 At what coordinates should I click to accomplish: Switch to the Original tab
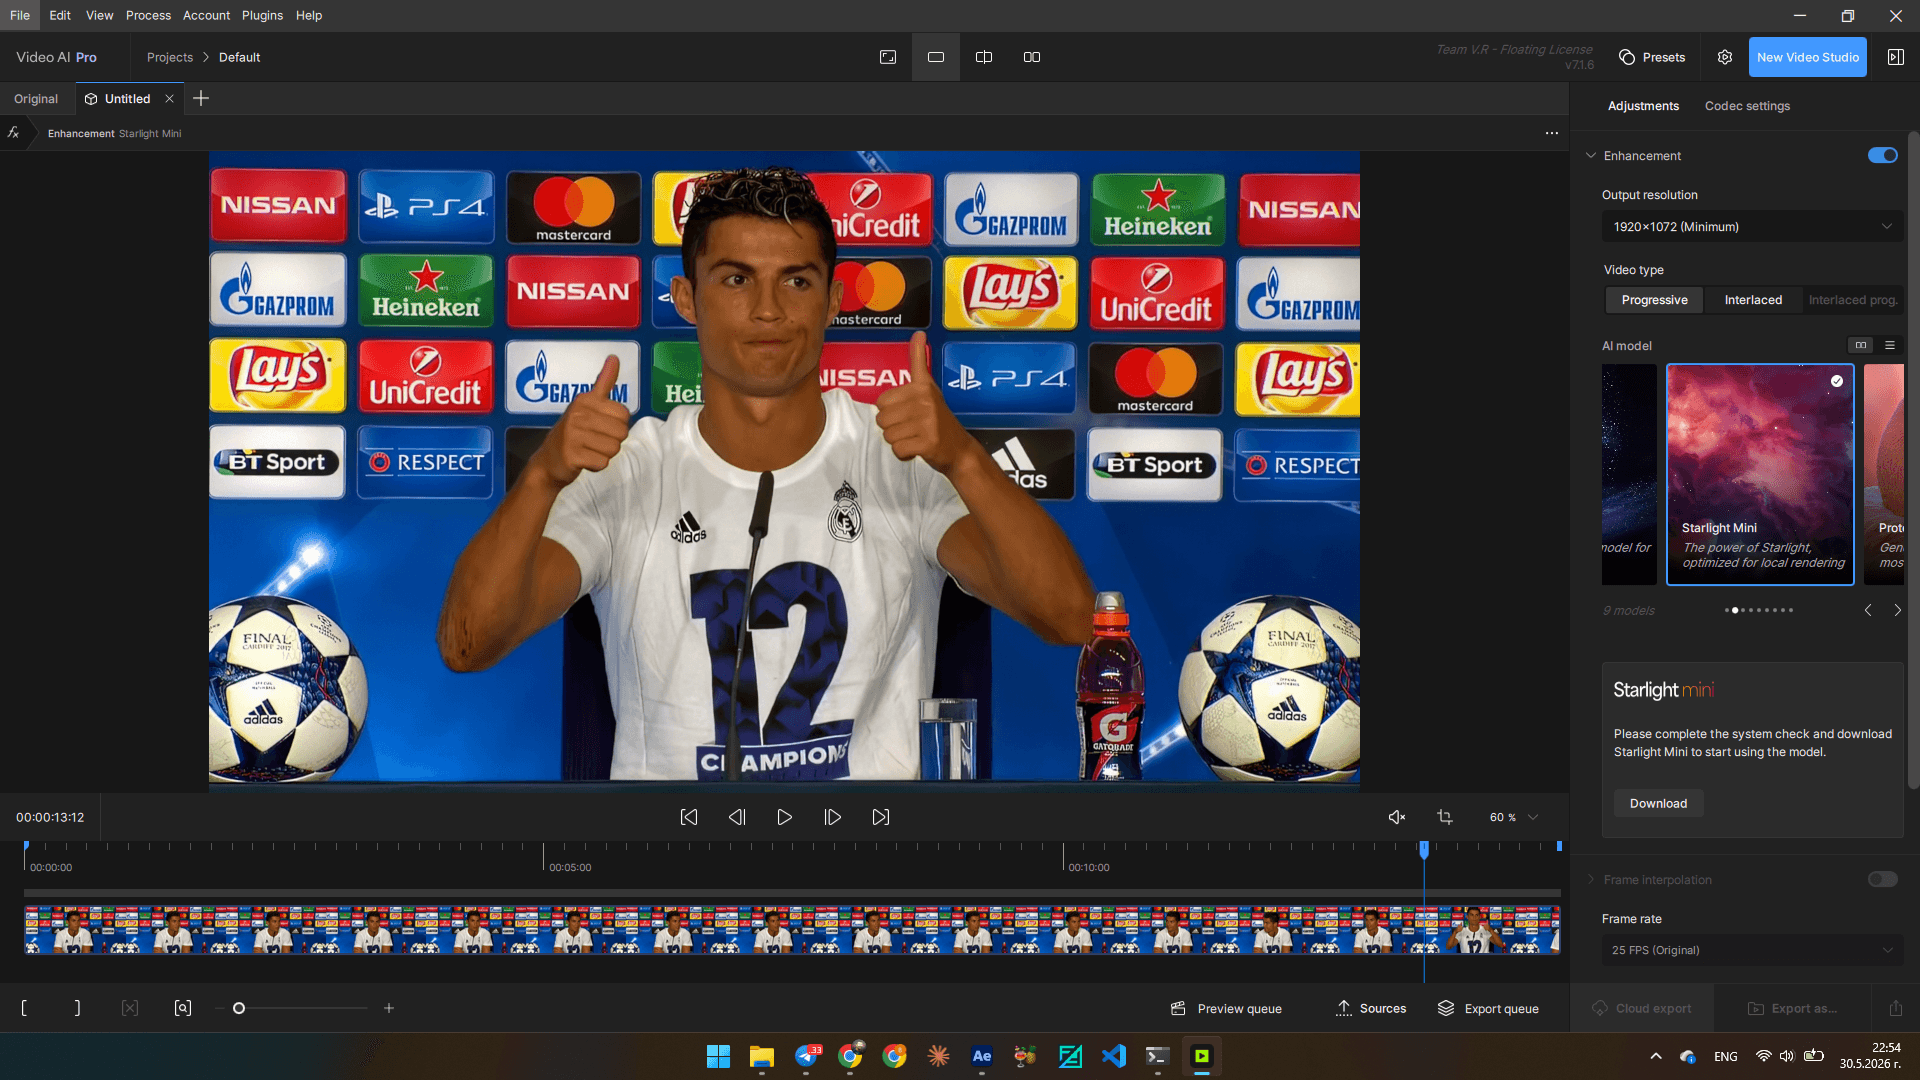click(x=36, y=98)
